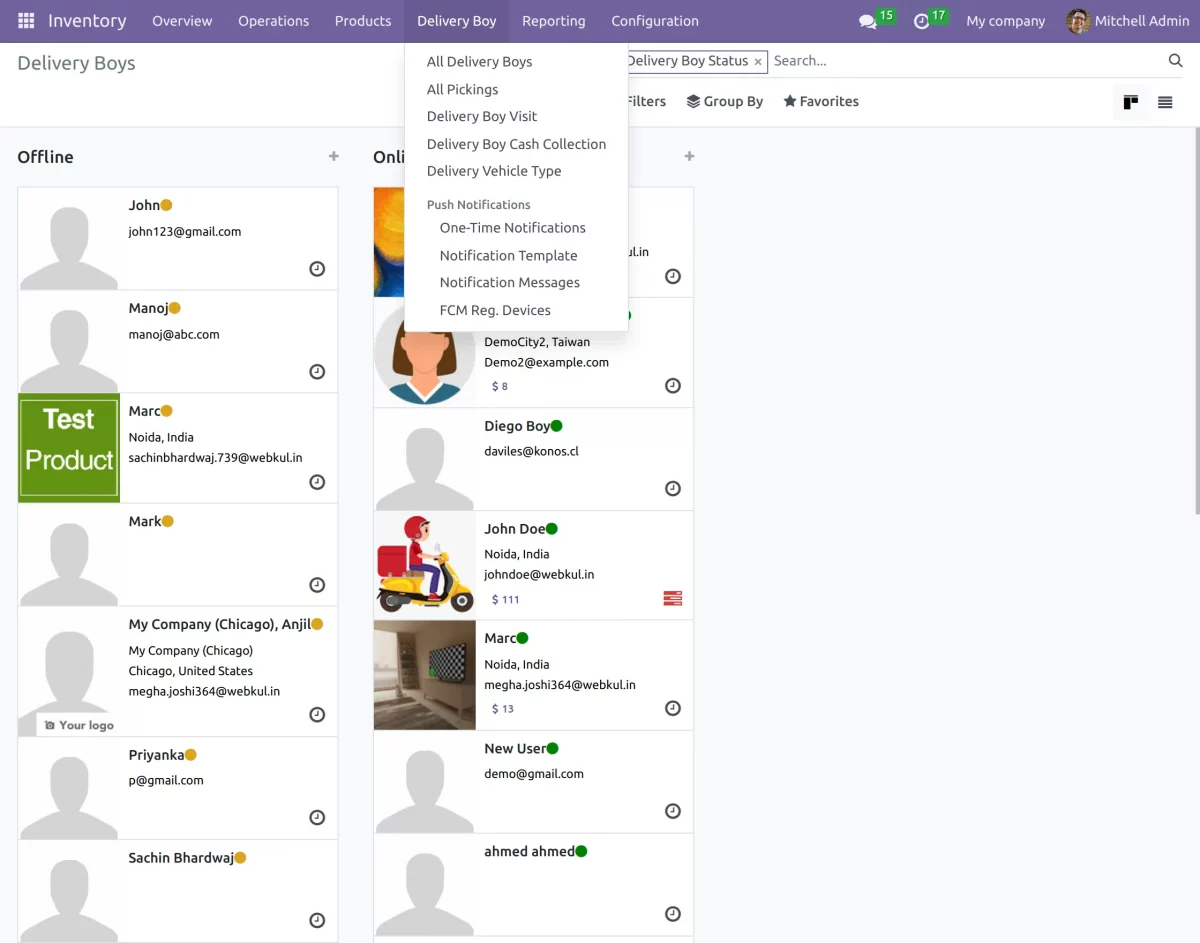The image size is (1200, 943).
Task: Open the Favorites dropdown
Action: 821,101
